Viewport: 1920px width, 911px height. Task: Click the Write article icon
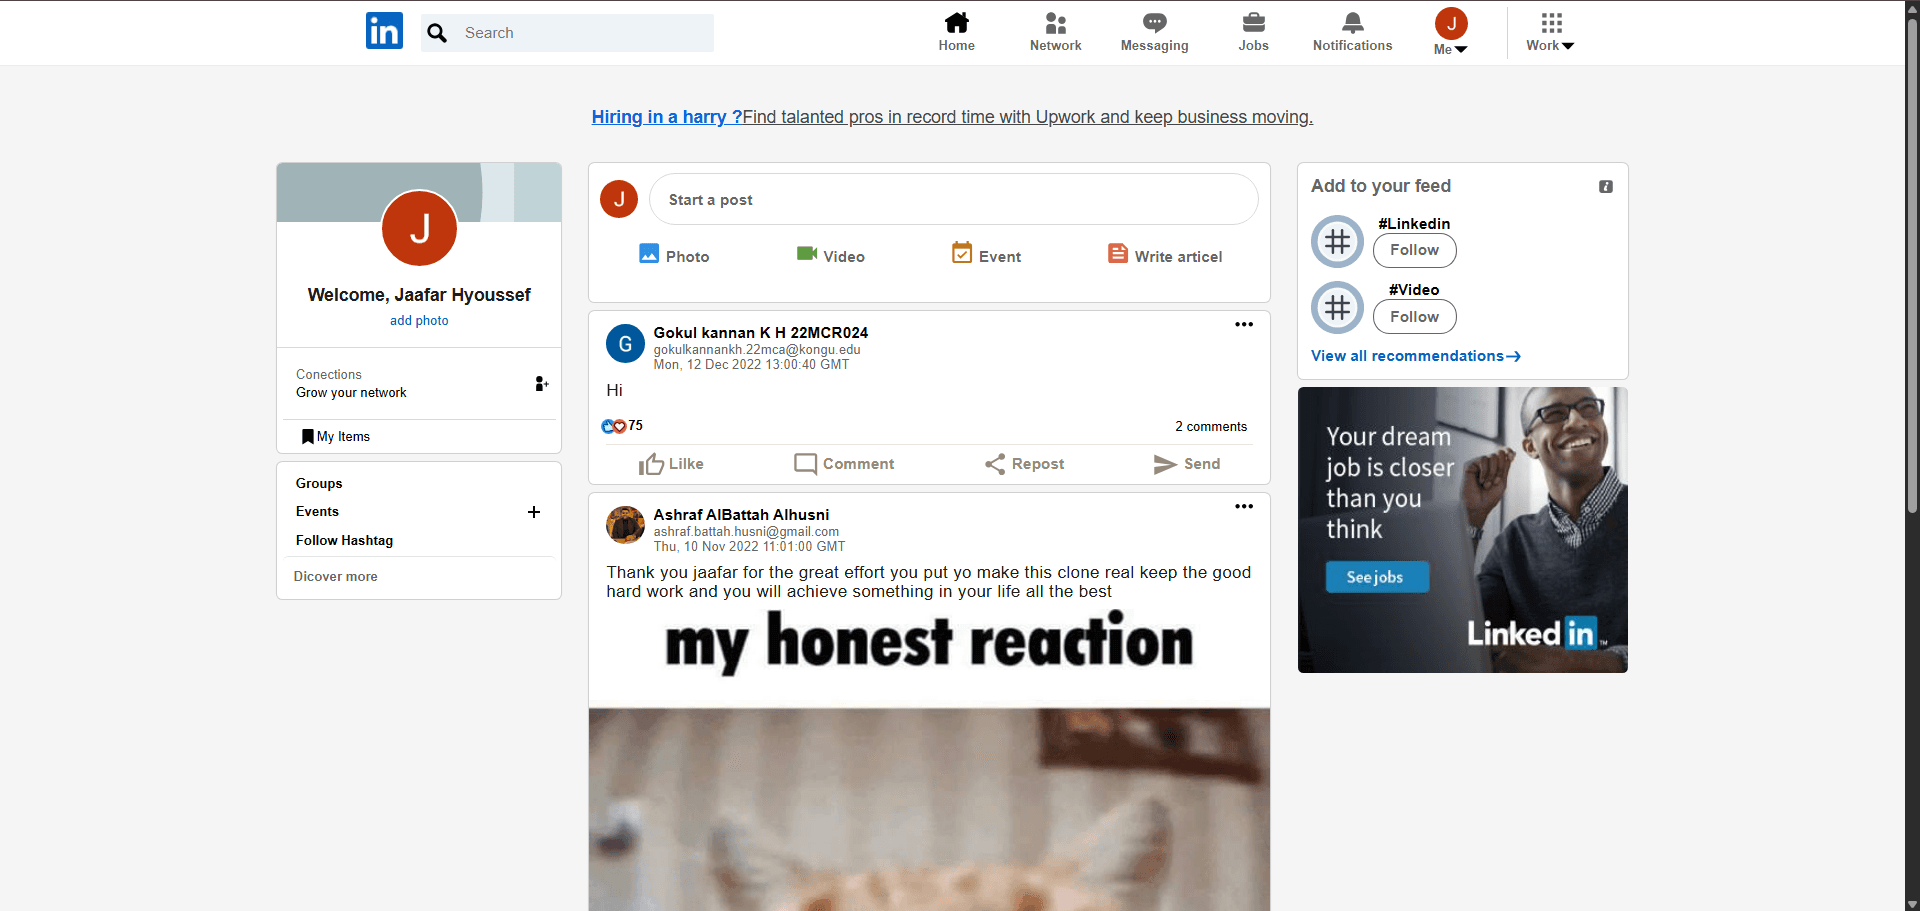point(1118,254)
